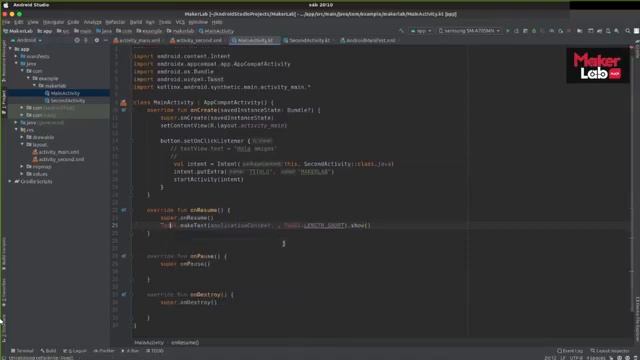640x360 pixels.
Task: Expand the values folder
Action: pos(22,174)
